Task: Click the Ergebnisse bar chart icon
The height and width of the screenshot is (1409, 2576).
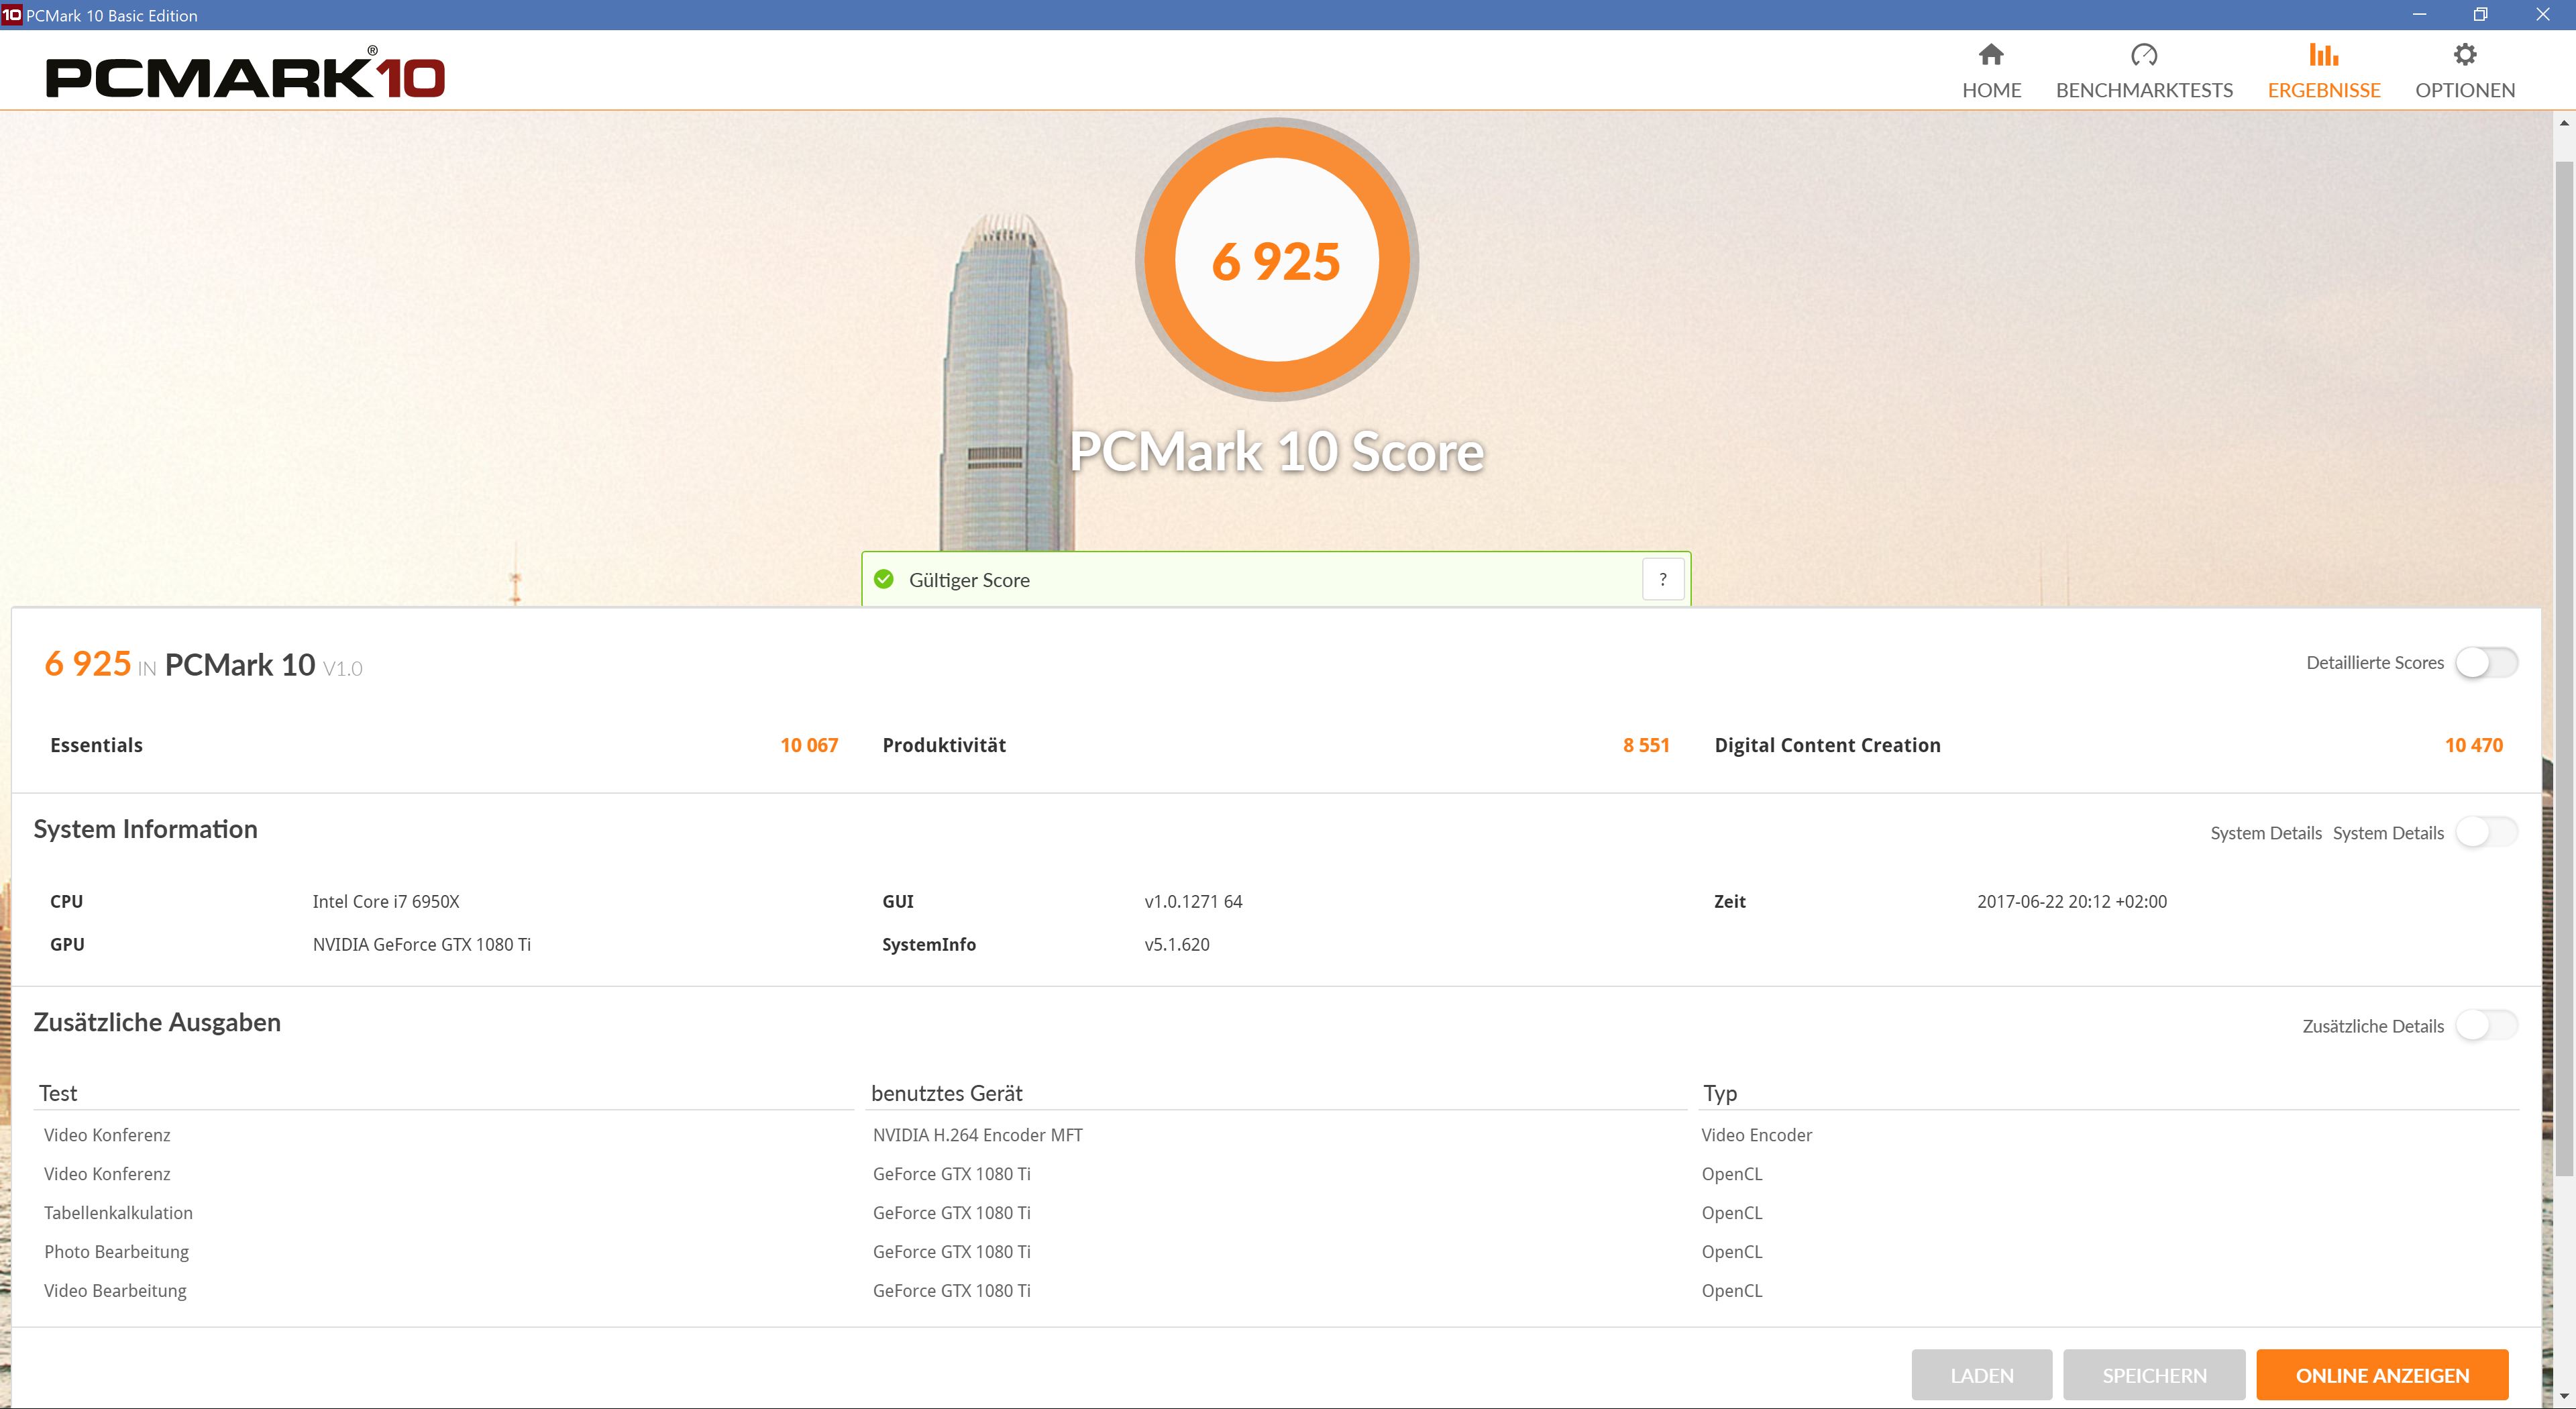Action: click(2323, 54)
